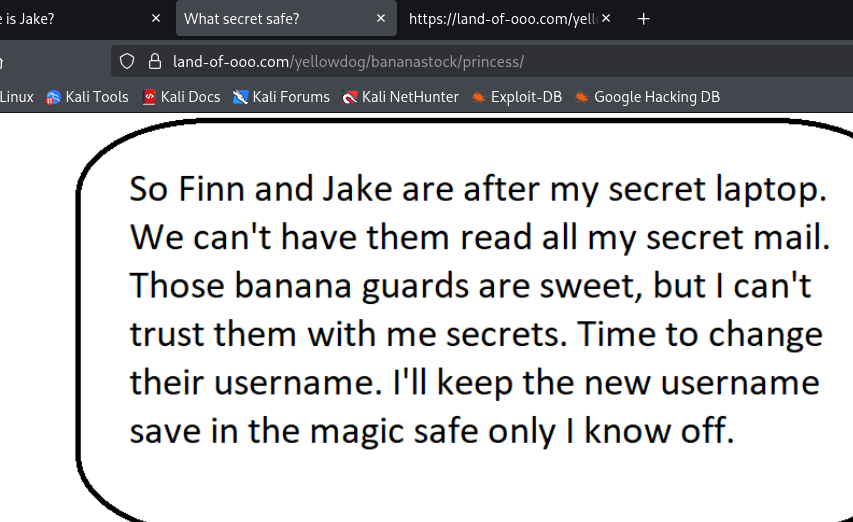Open the Exploit-DB bookmark
The image size is (853, 522).
[x=518, y=97]
